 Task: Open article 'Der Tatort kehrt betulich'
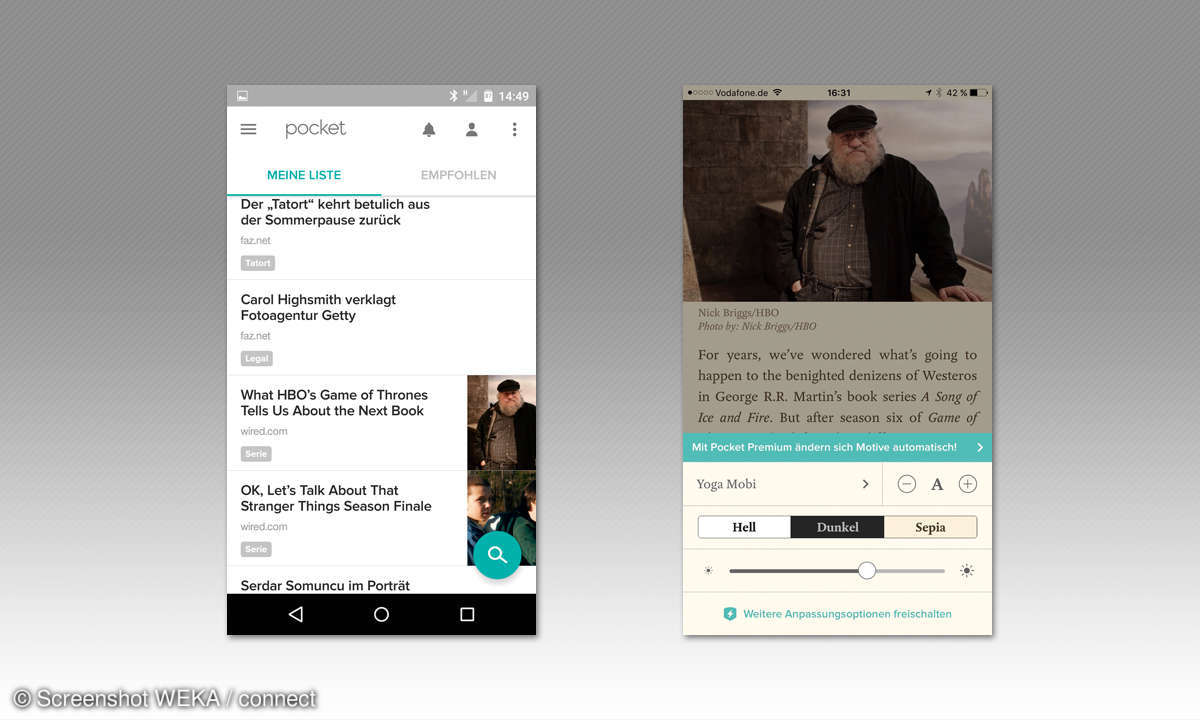click(x=335, y=212)
